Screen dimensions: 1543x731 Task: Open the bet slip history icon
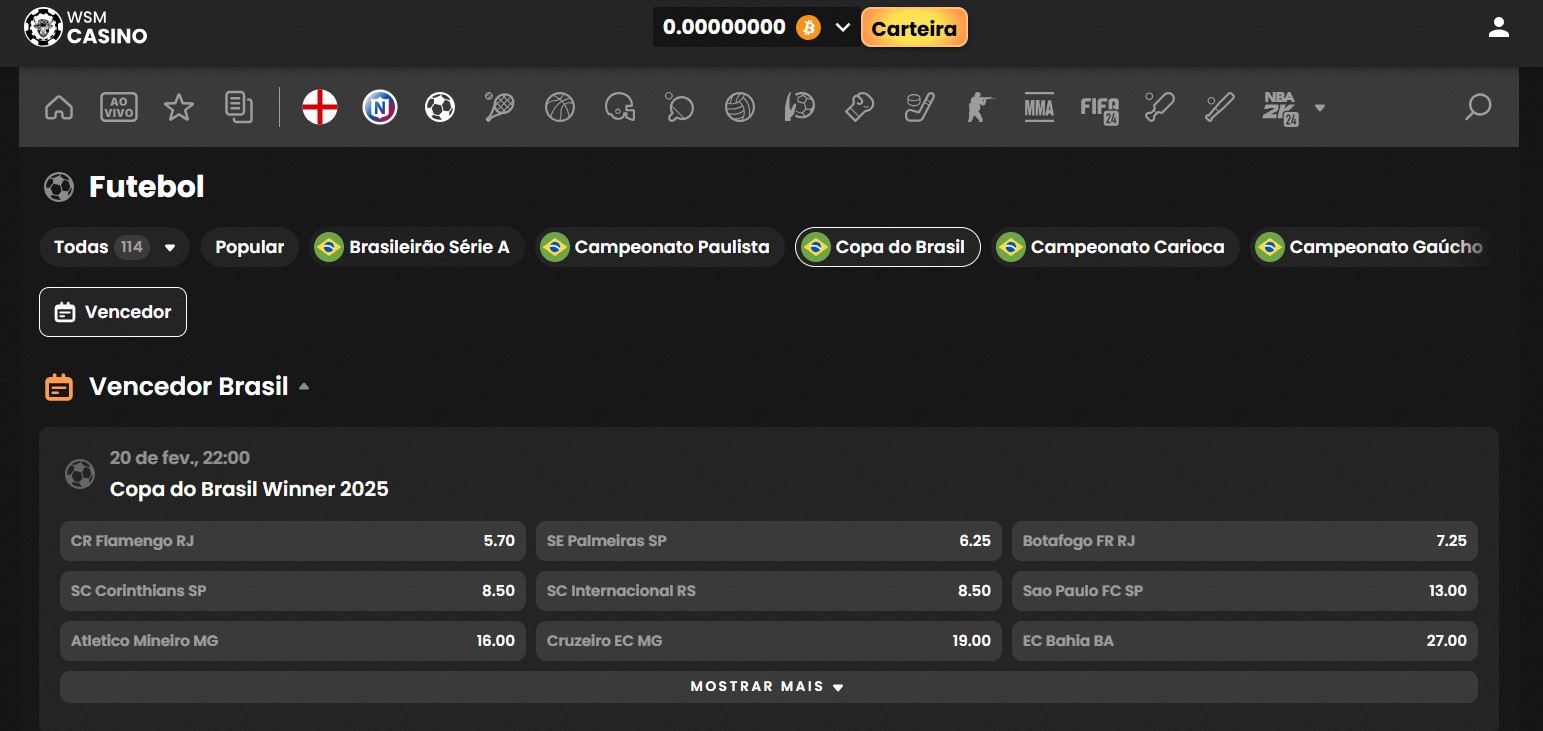click(x=239, y=107)
